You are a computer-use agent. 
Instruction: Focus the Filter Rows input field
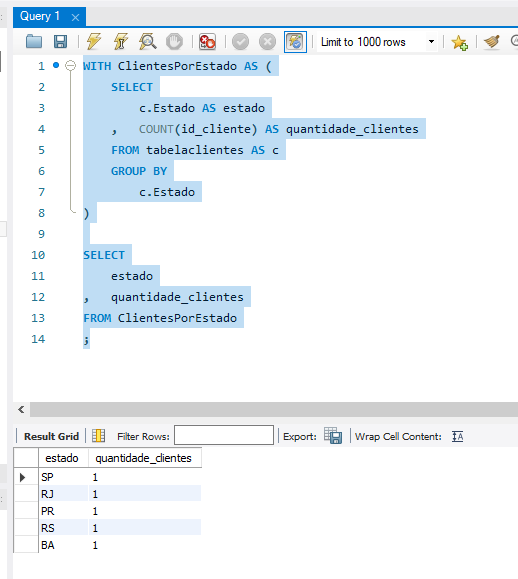coord(224,435)
